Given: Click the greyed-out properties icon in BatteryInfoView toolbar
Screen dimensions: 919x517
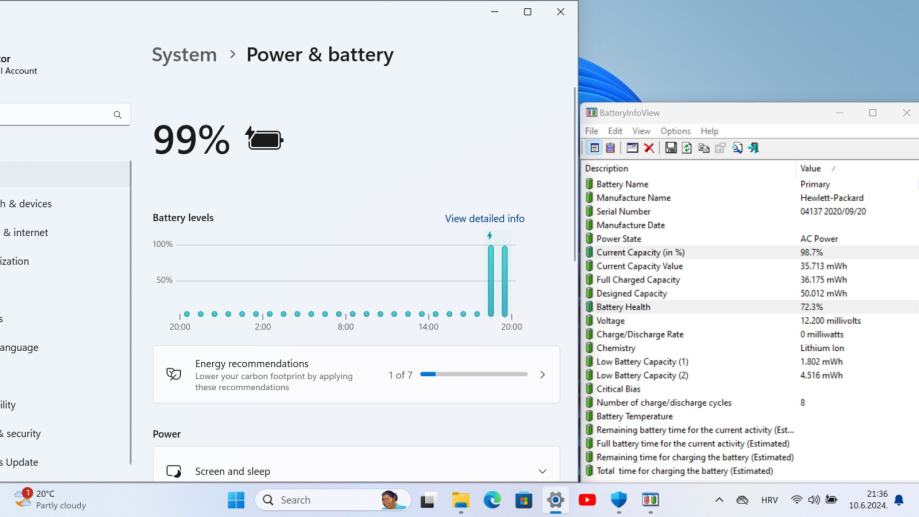Looking at the screenshot, I should [x=720, y=148].
